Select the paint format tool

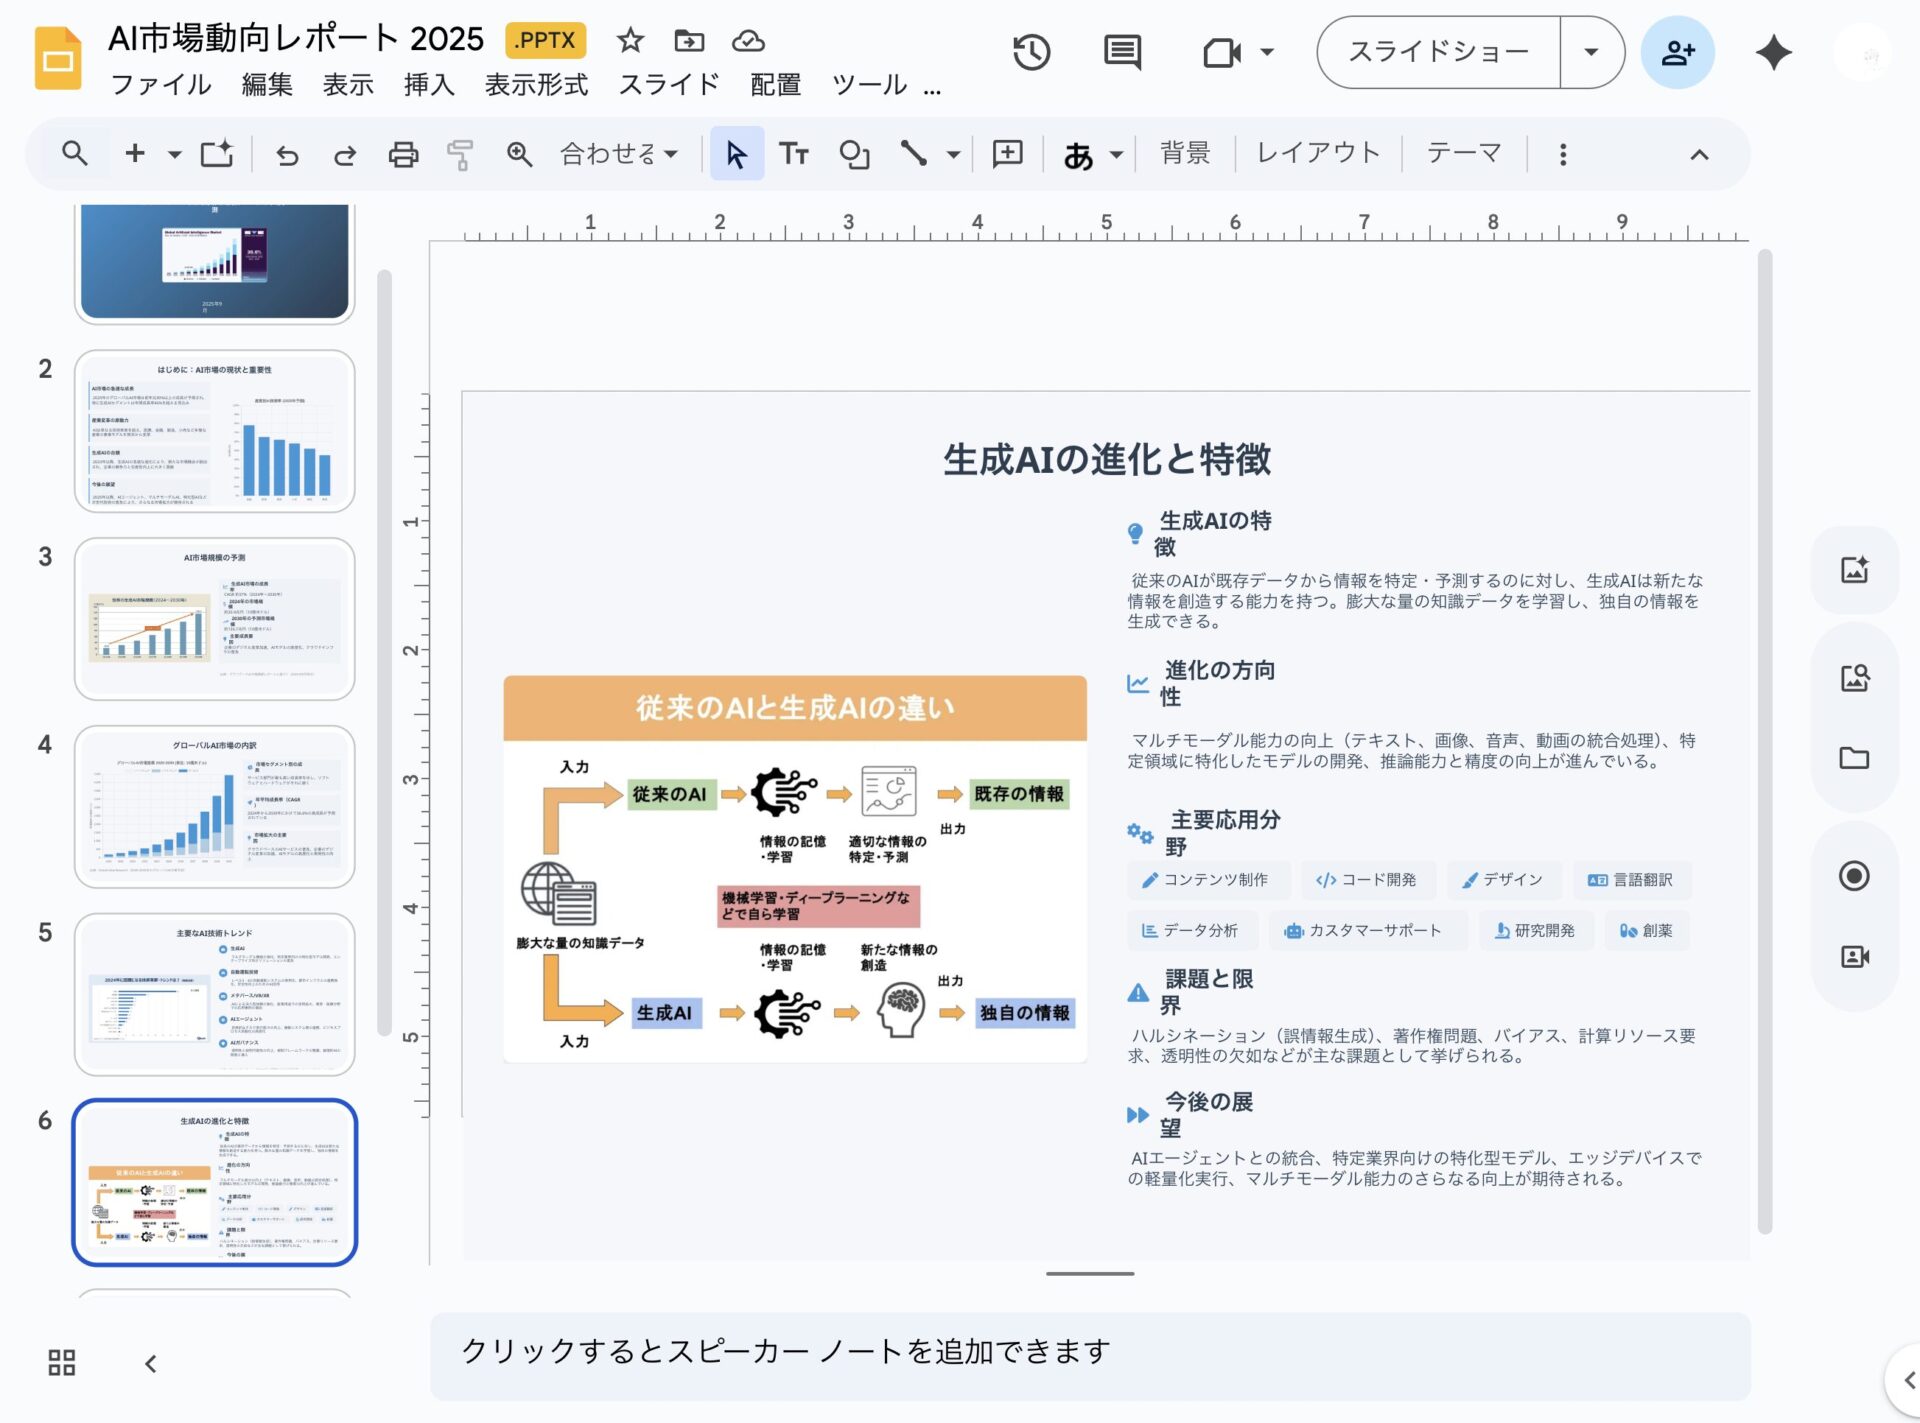459,153
